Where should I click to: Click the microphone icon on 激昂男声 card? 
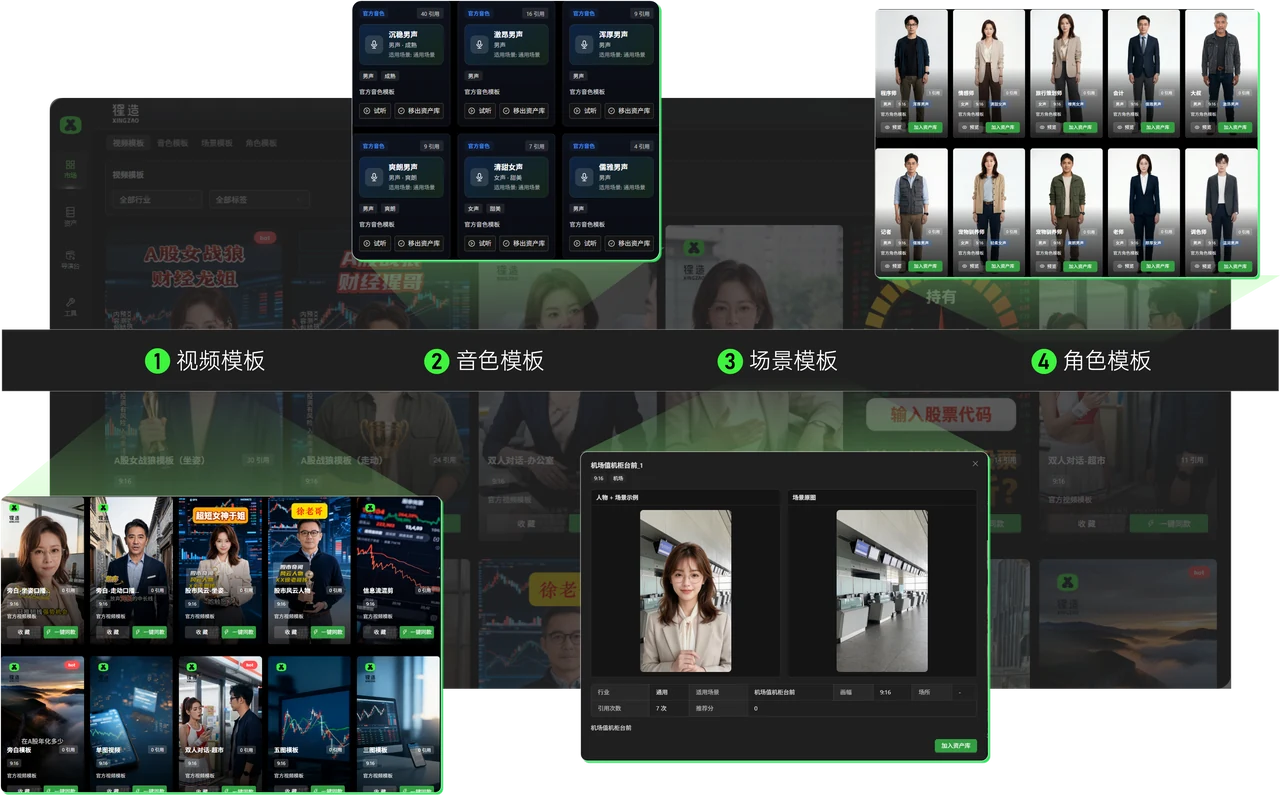click(x=479, y=45)
